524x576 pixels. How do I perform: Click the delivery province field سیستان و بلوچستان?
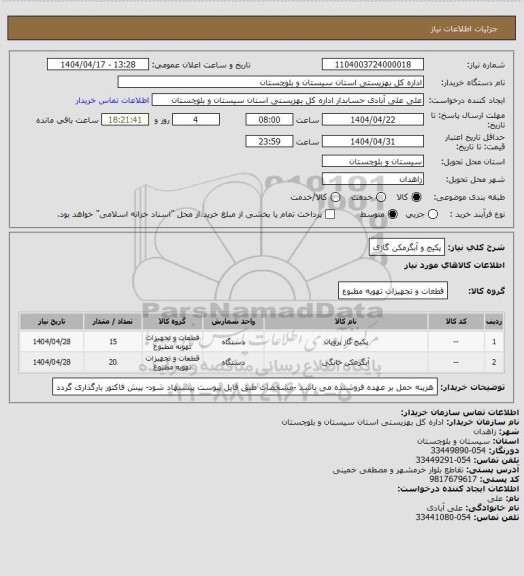[x=373, y=161]
